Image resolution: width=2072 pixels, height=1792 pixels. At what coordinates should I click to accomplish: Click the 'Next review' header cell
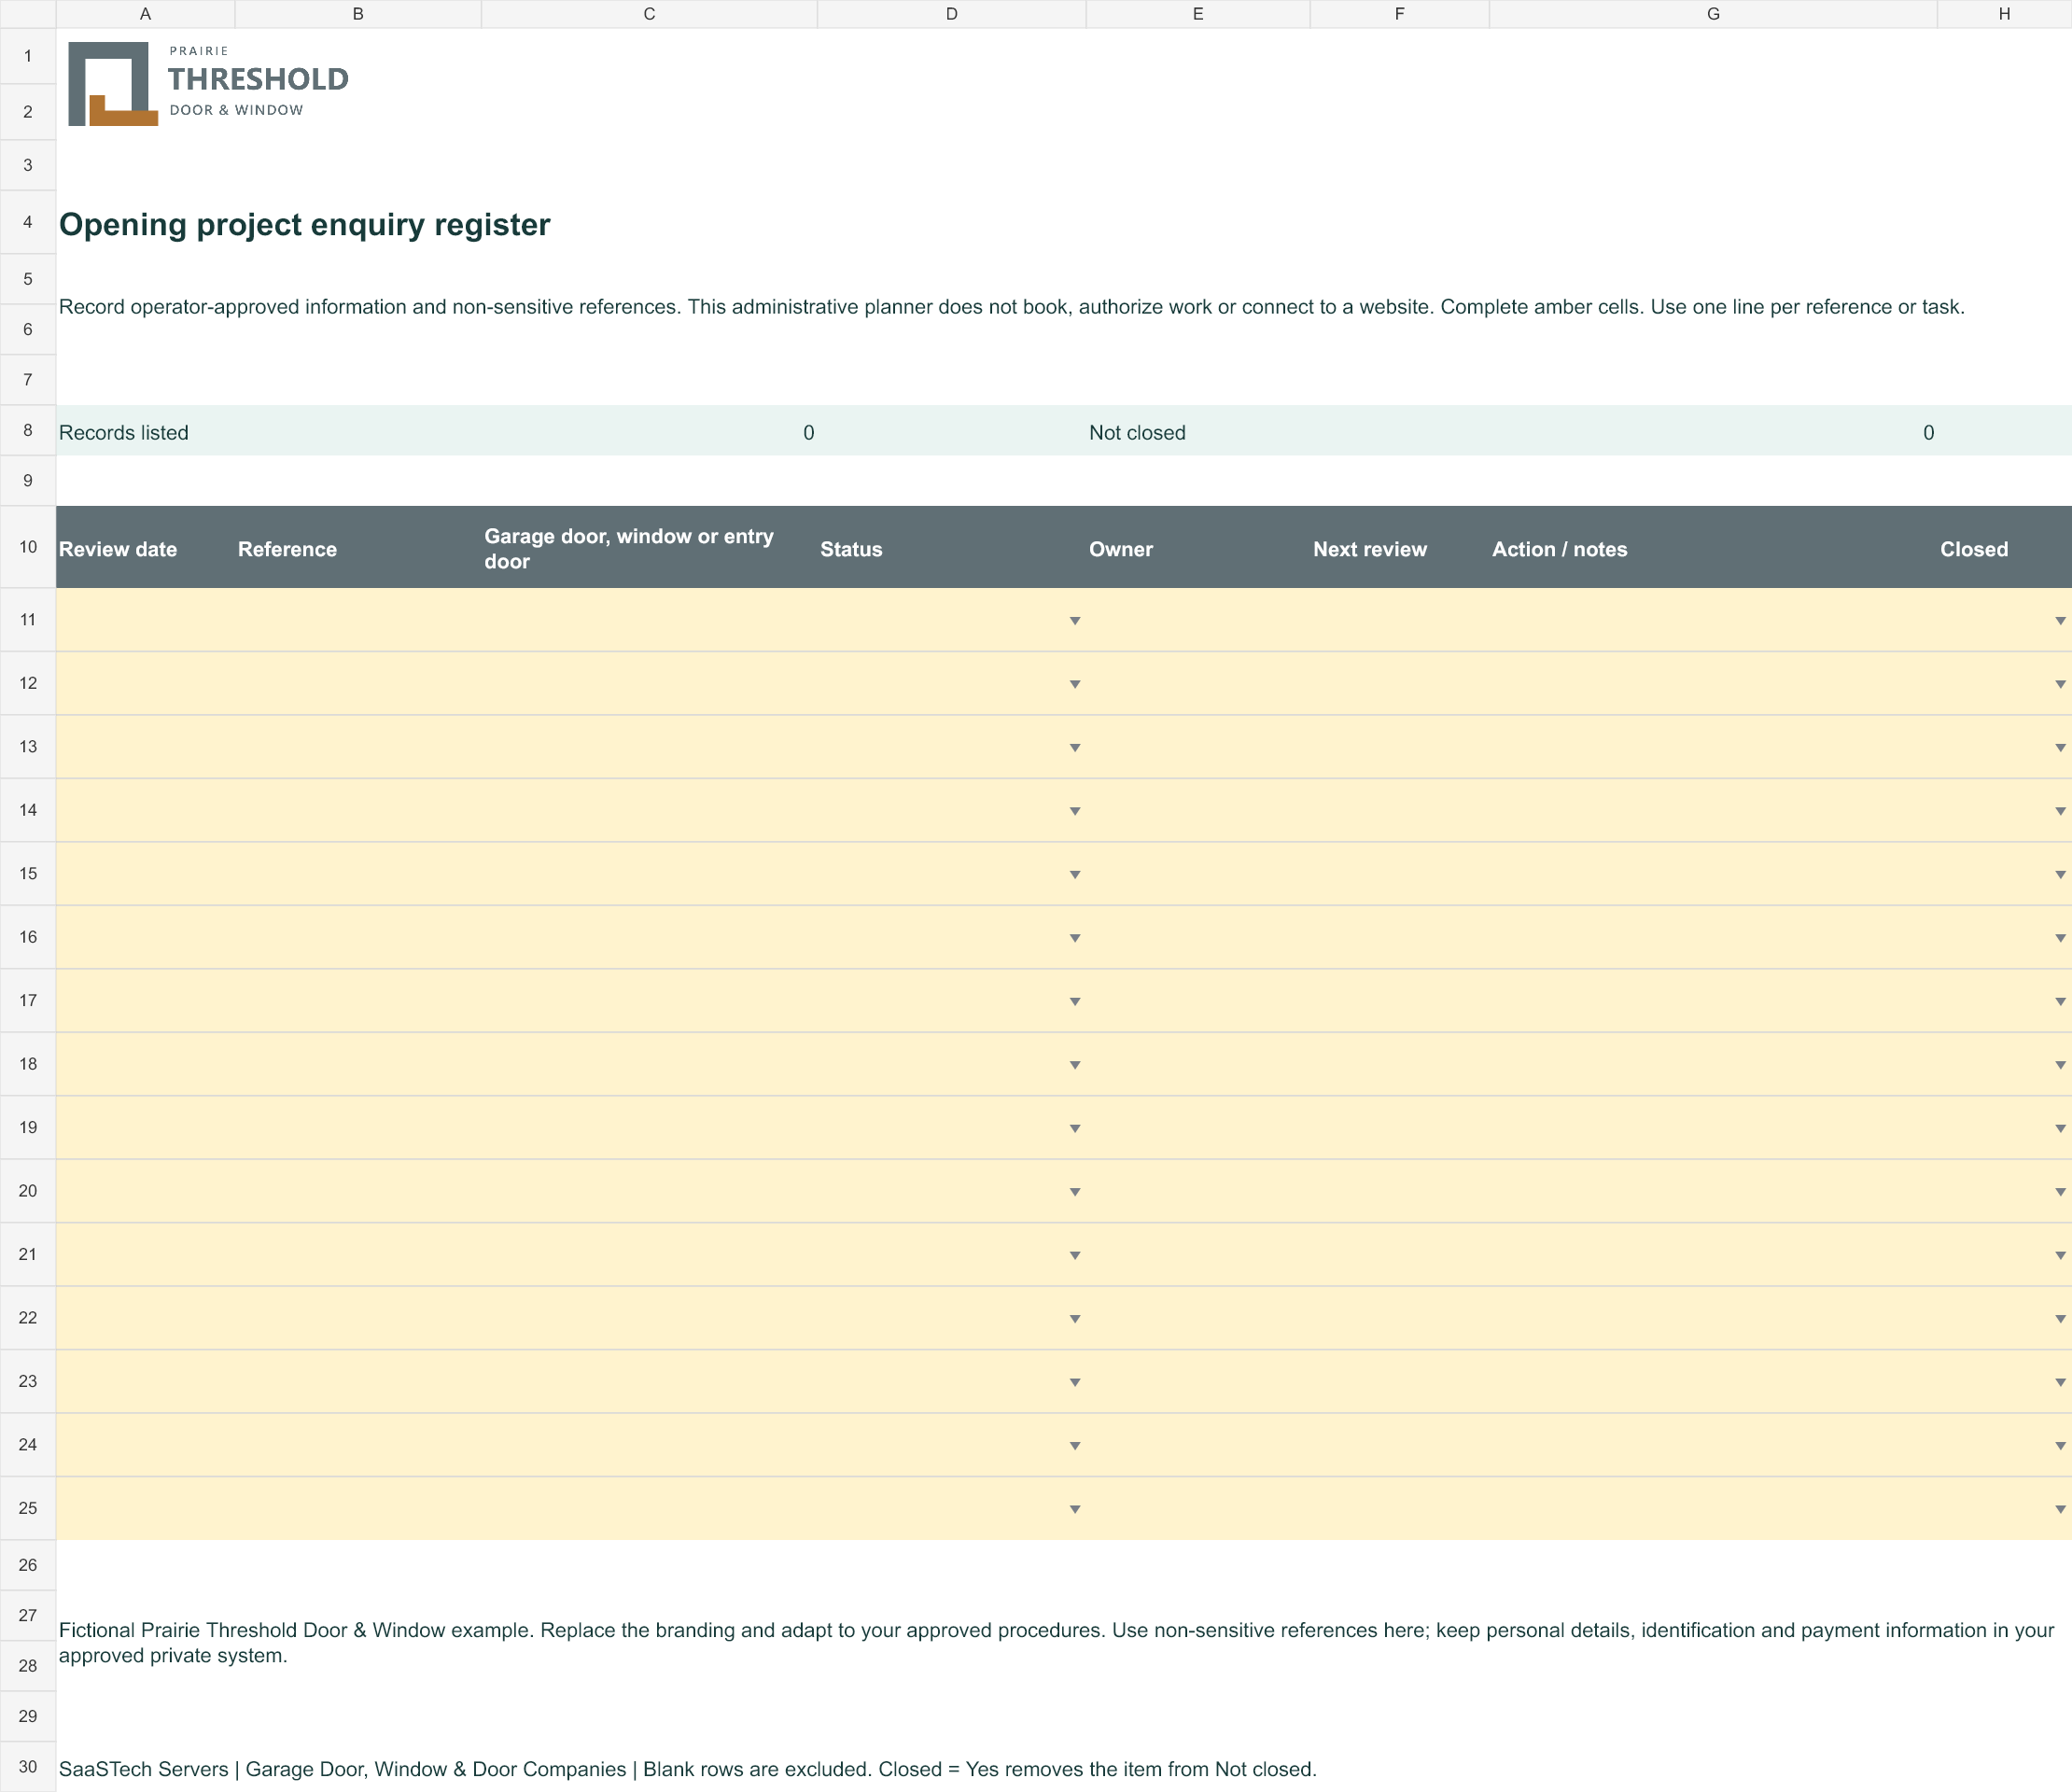[1400, 548]
